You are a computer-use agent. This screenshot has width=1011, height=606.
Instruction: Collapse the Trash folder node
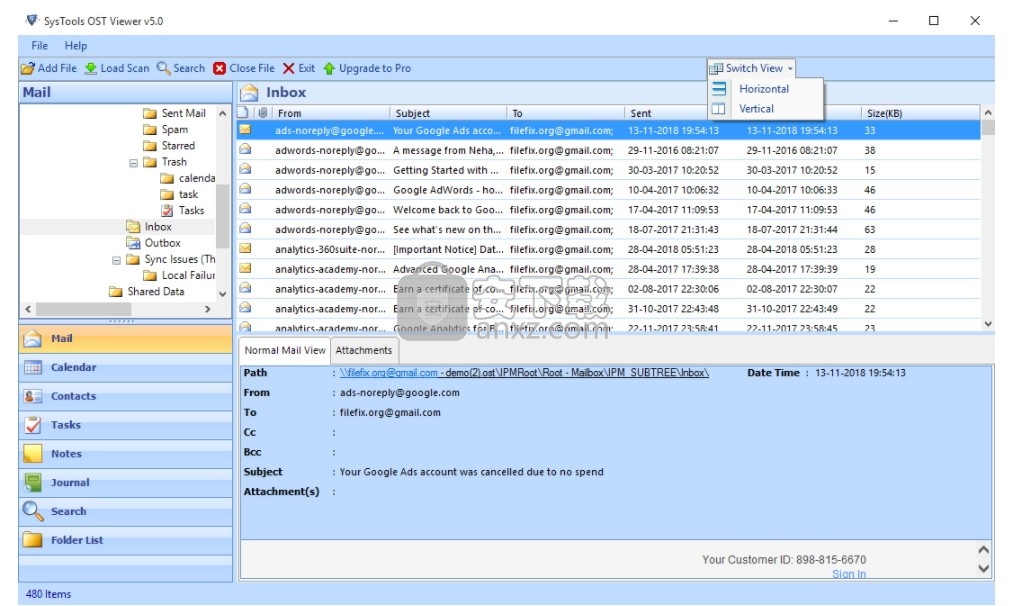(x=133, y=163)
